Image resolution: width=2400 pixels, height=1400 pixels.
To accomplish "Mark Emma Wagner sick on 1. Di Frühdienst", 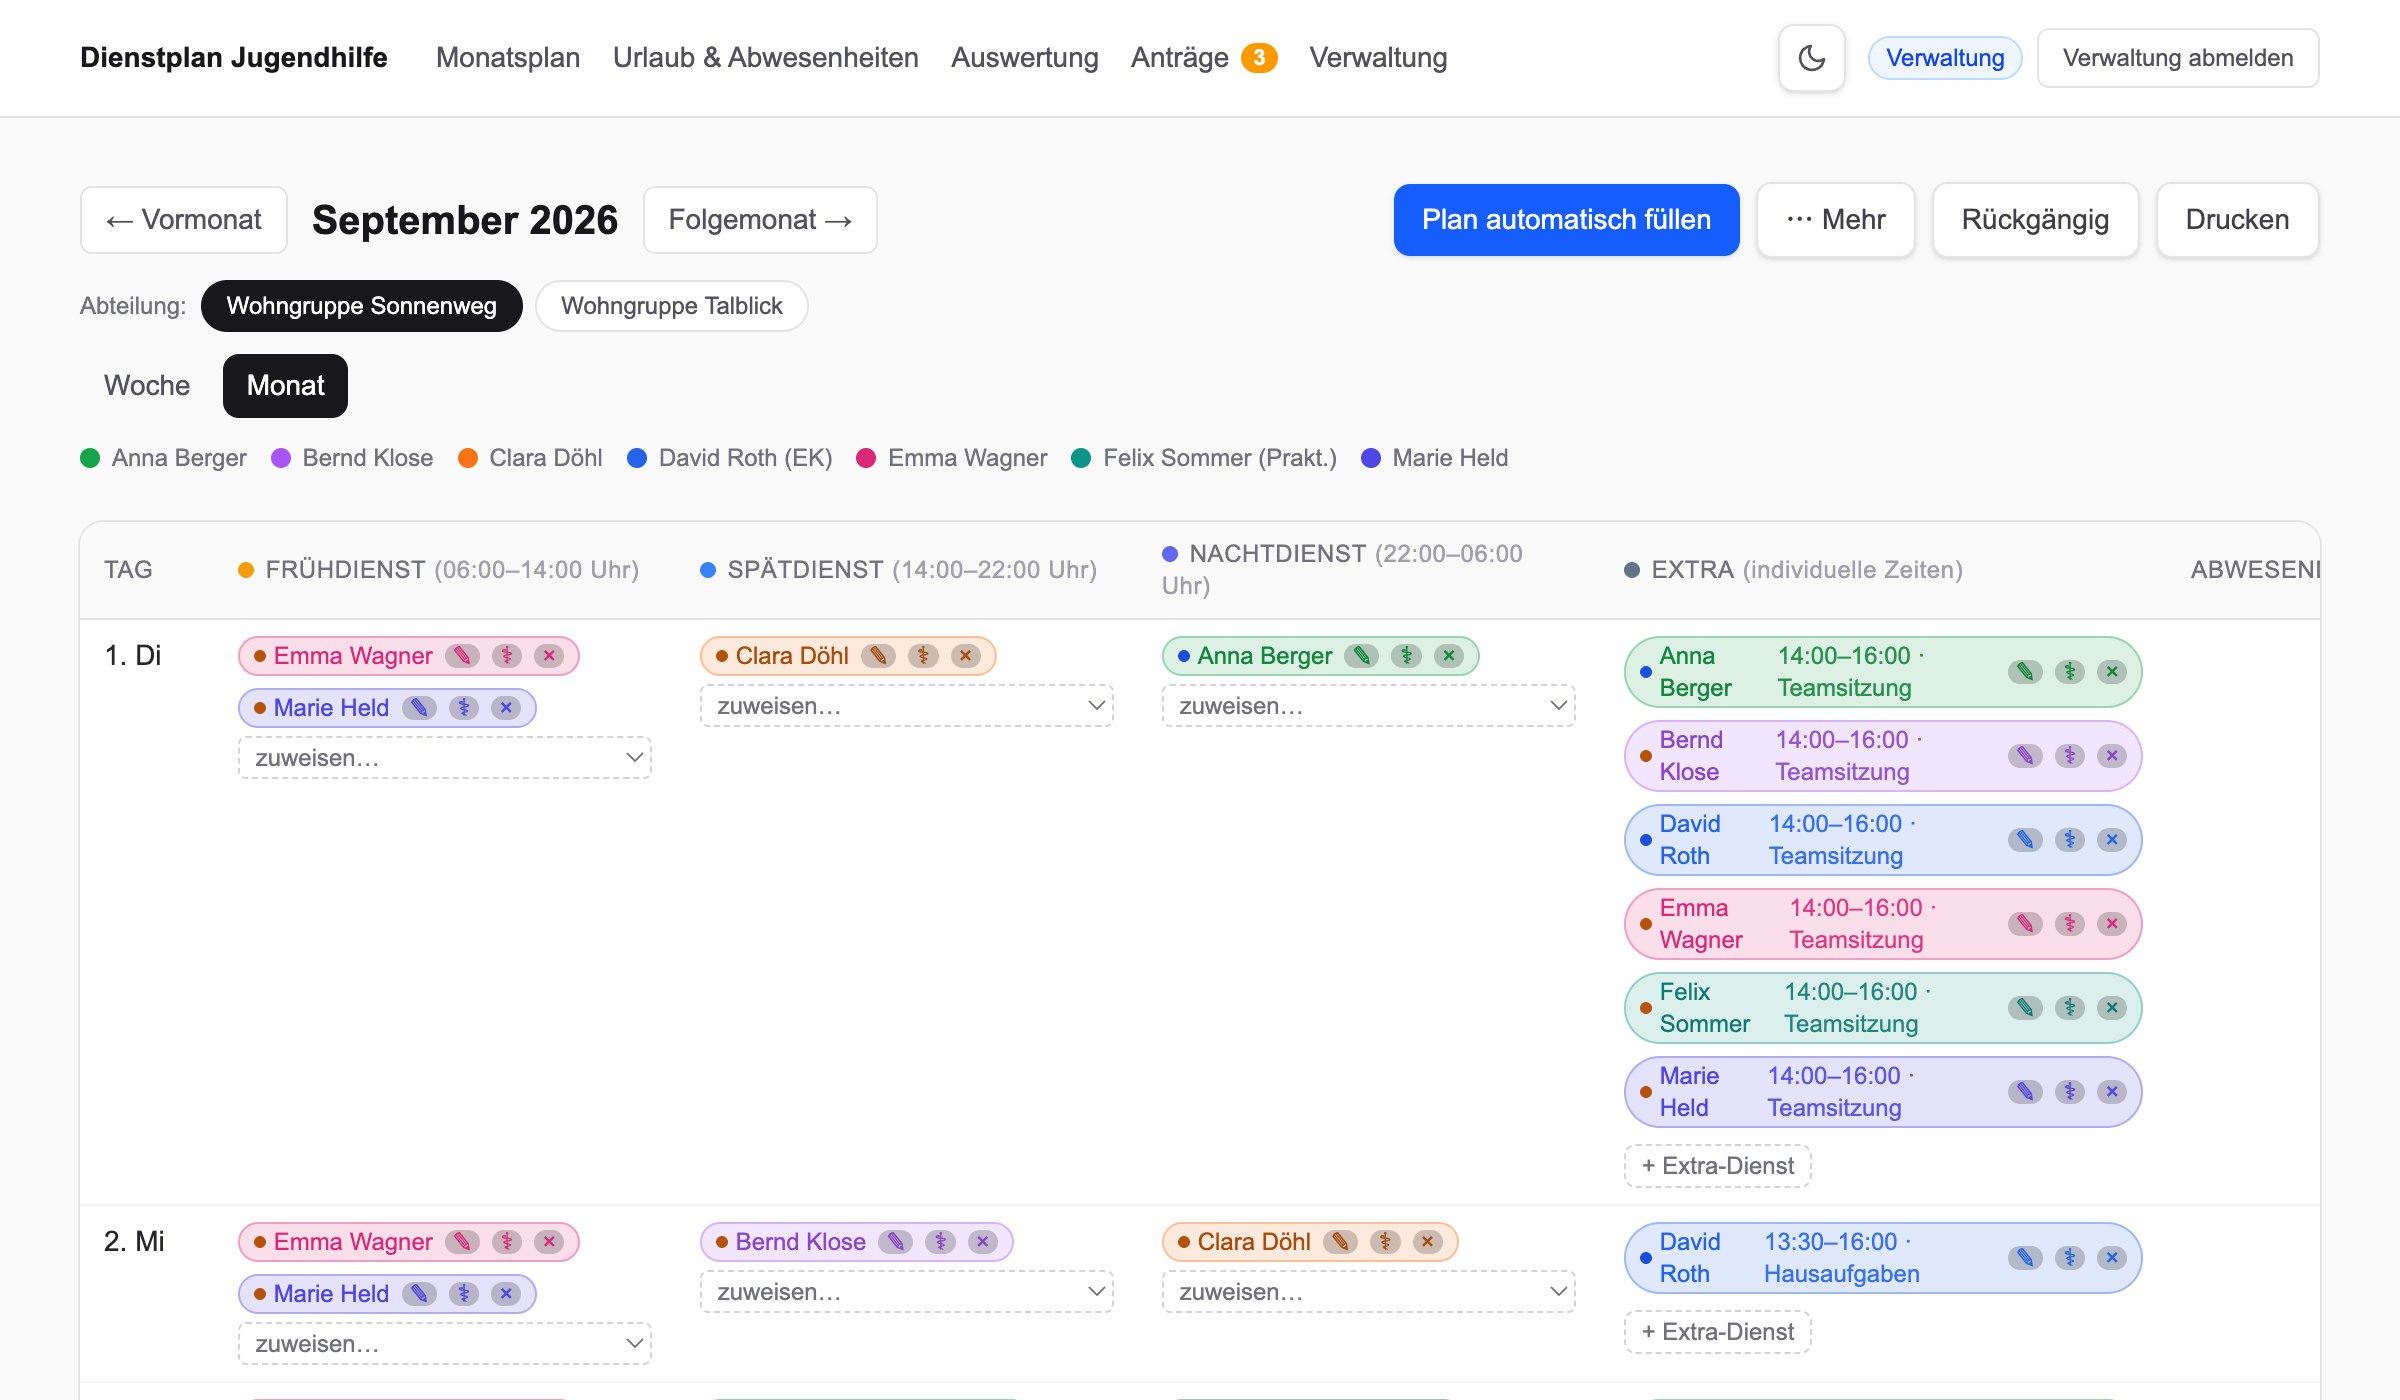I will [507, 656].
